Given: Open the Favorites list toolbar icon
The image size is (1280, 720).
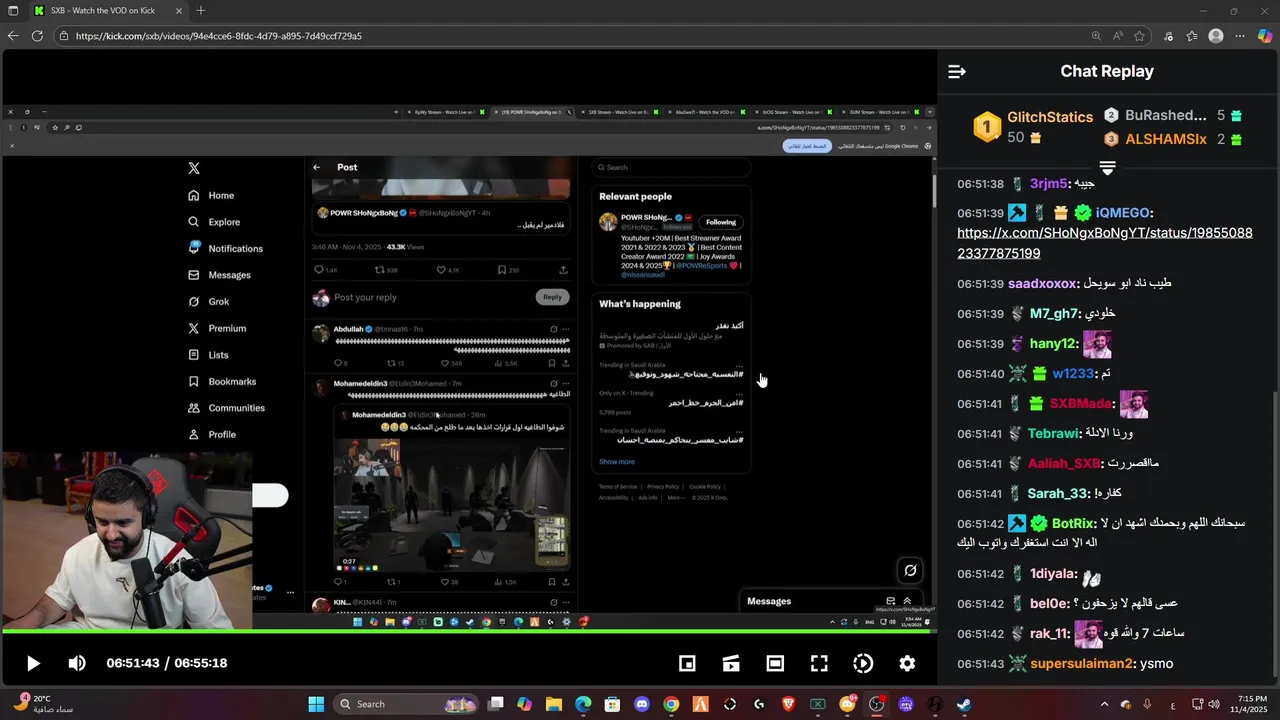Looking at the screenshot, I should click(1192, 36).
